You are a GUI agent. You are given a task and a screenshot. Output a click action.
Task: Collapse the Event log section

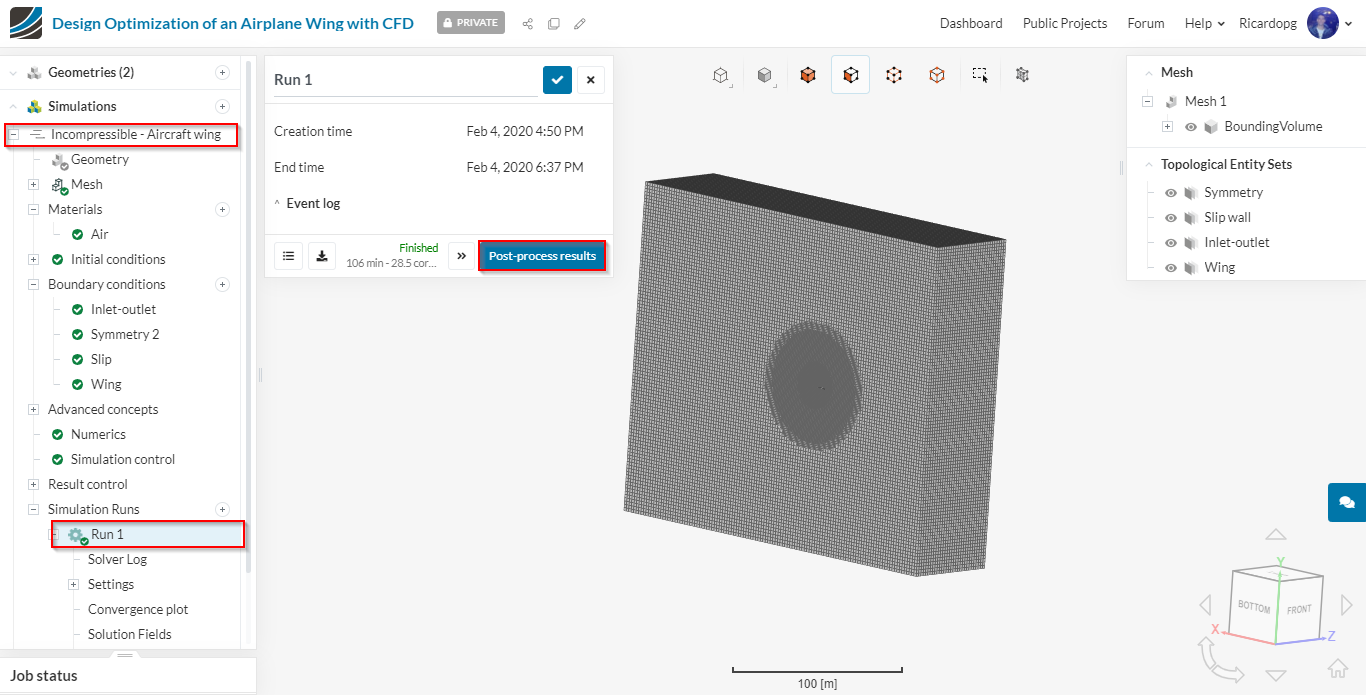coord(277,203)
